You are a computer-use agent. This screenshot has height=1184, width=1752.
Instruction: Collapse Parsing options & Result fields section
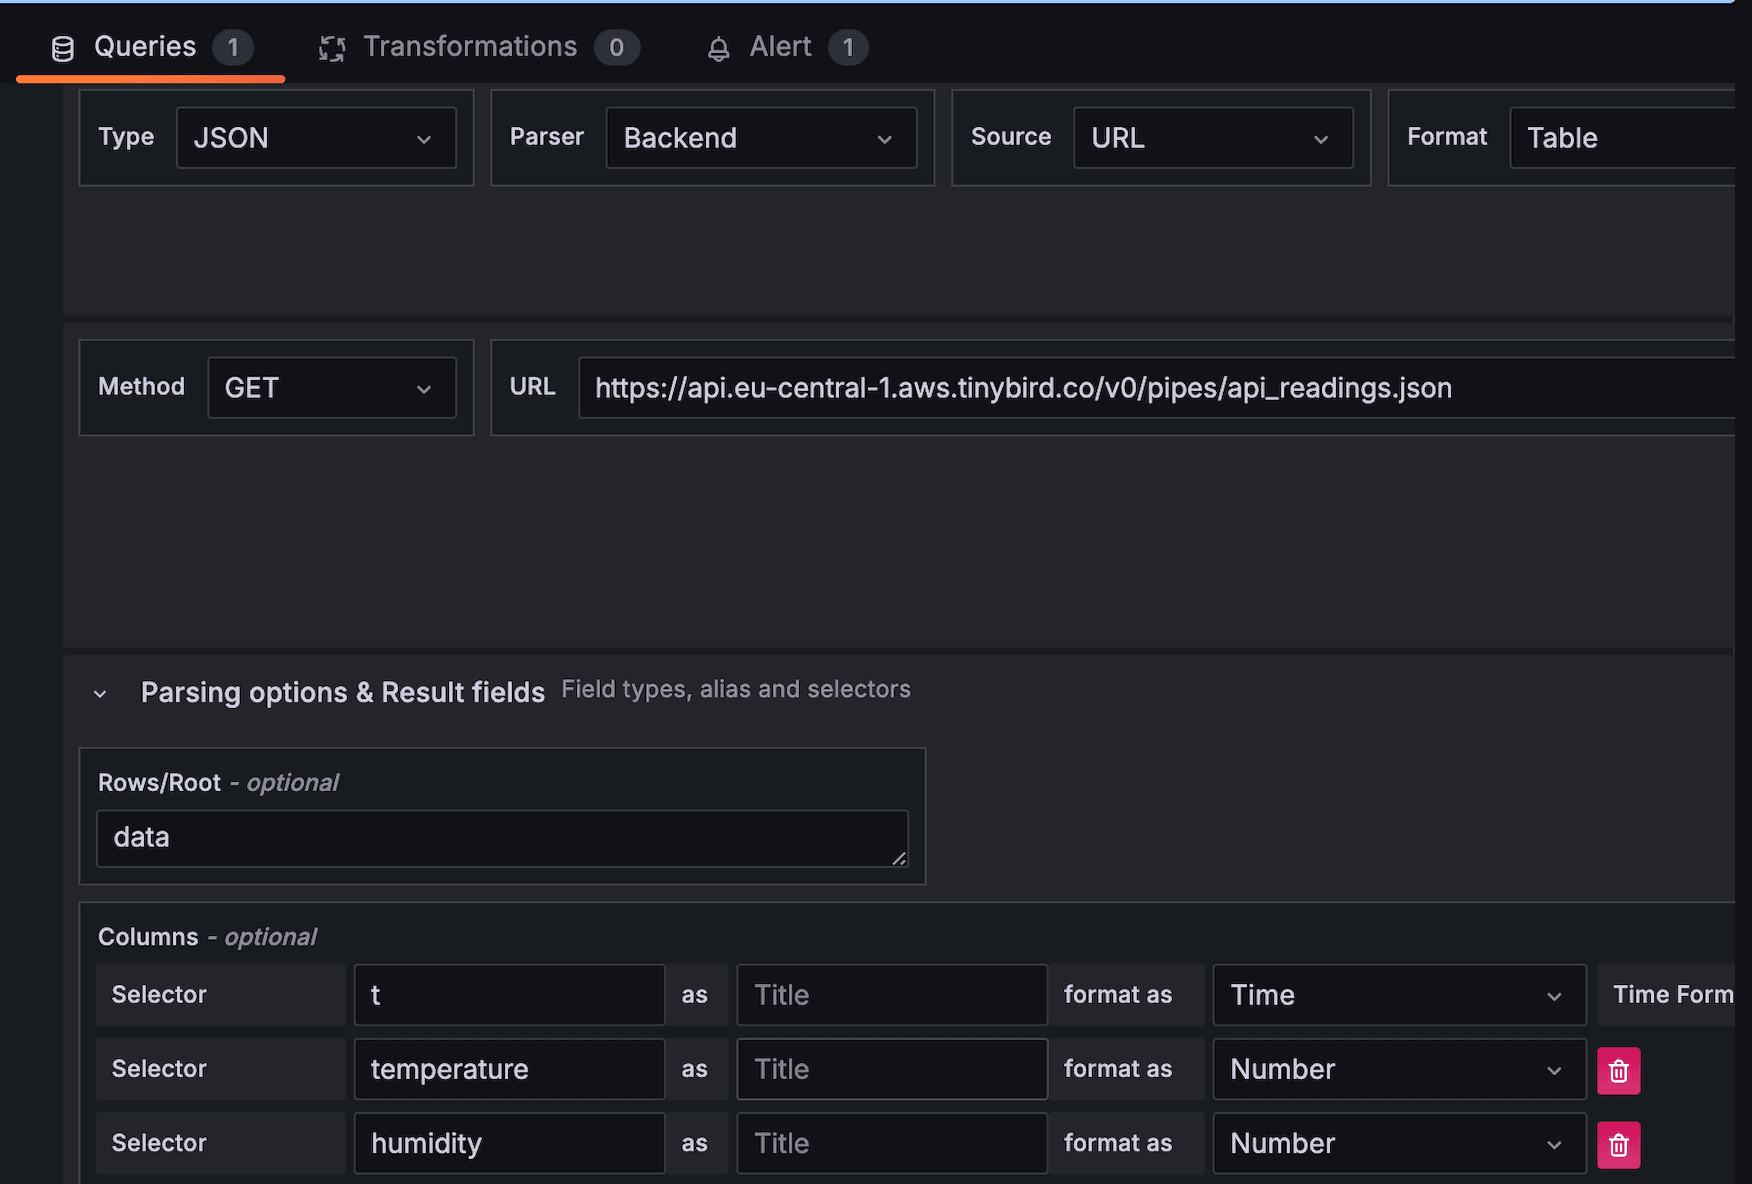coord(100,693)
